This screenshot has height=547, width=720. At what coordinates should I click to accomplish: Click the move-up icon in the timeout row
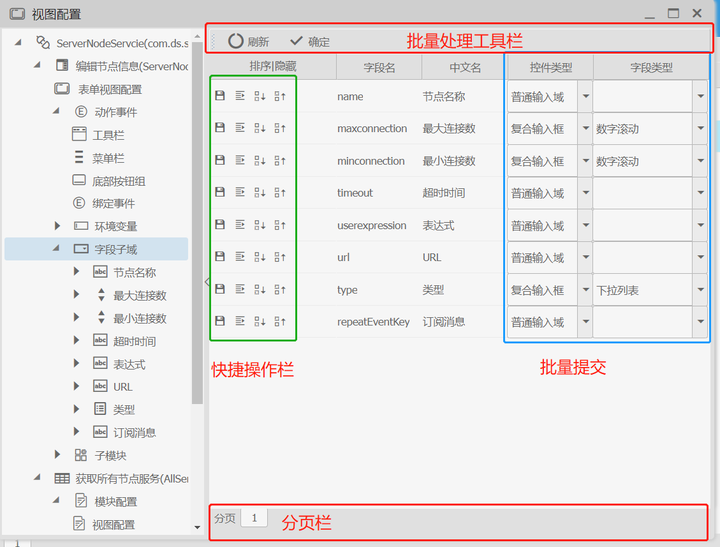click(x=280, y=192)
